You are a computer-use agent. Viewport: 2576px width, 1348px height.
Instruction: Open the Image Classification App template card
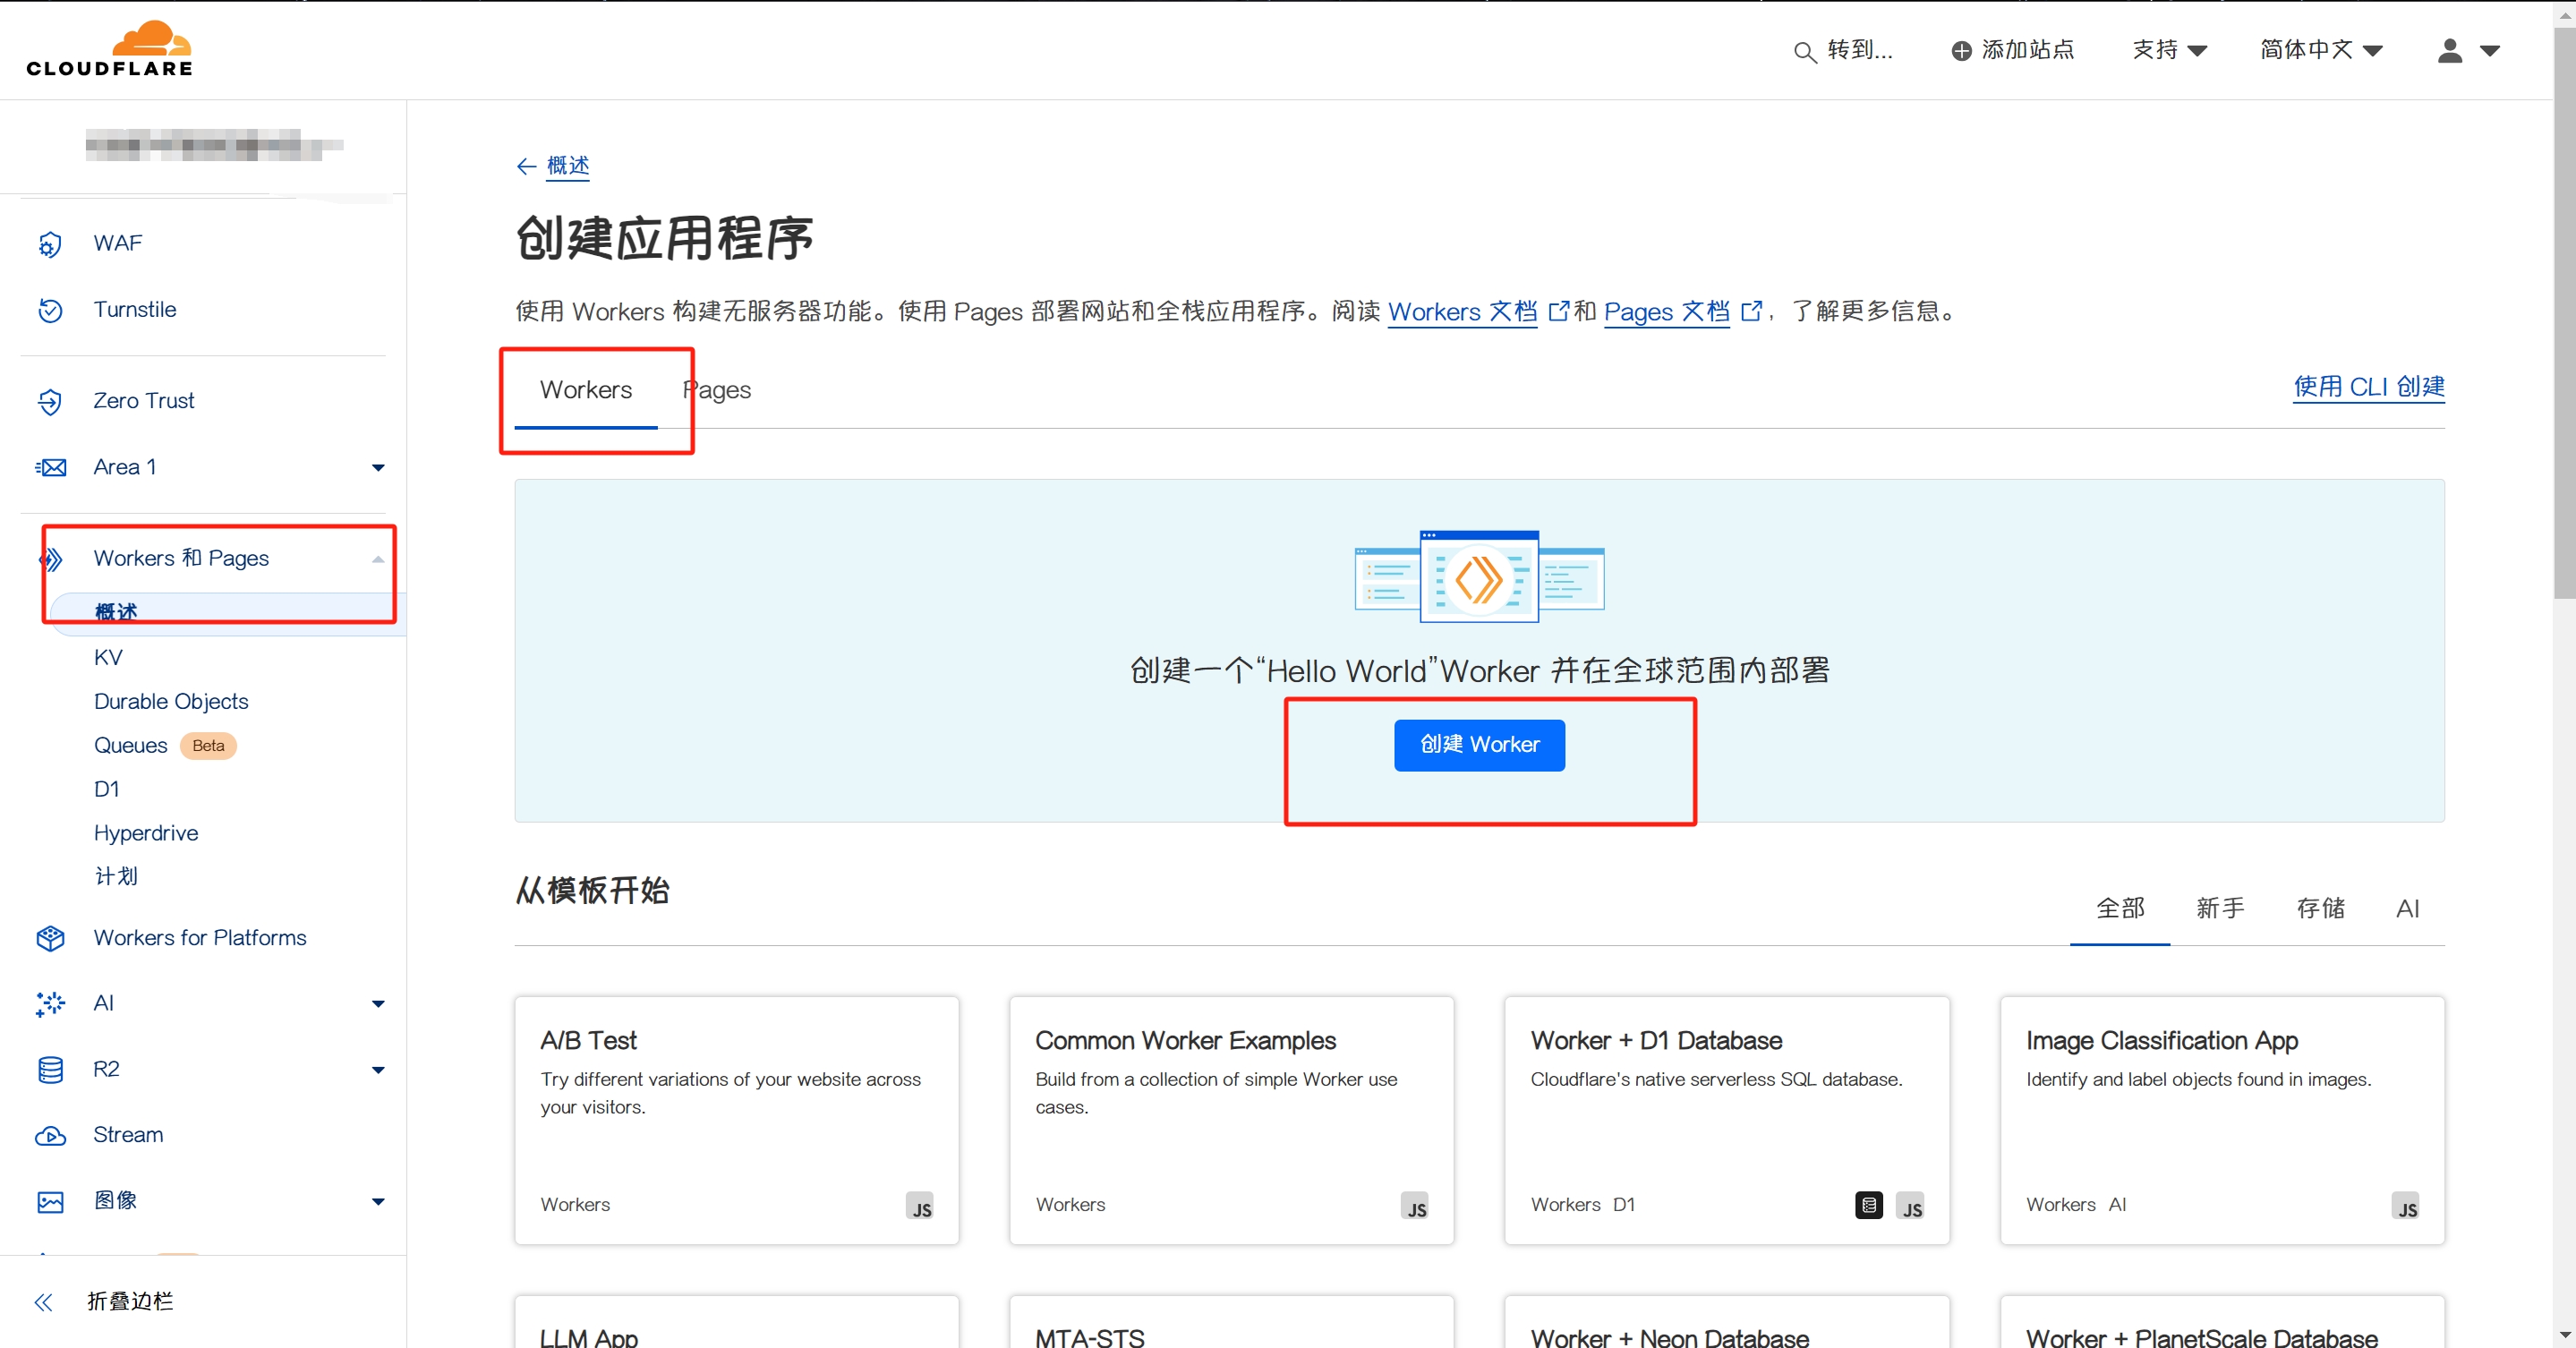tap(2222, 1120)
